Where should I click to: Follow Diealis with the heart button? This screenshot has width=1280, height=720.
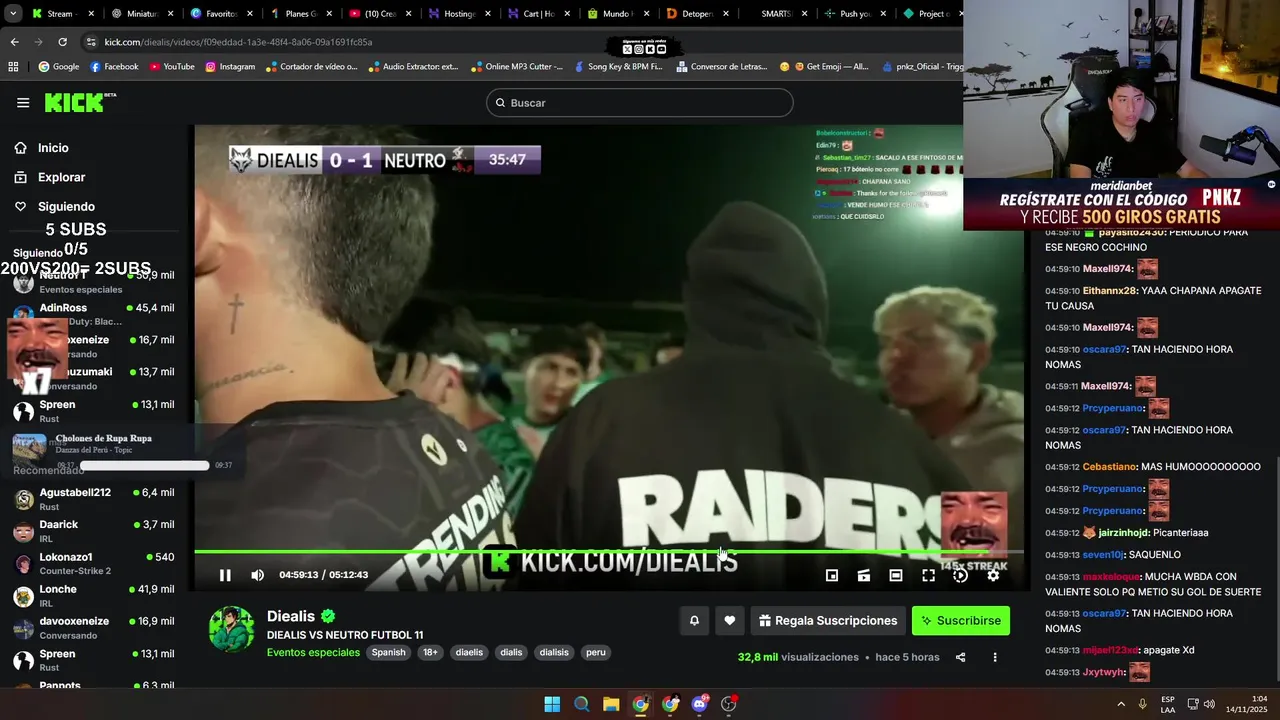[730, 621]
